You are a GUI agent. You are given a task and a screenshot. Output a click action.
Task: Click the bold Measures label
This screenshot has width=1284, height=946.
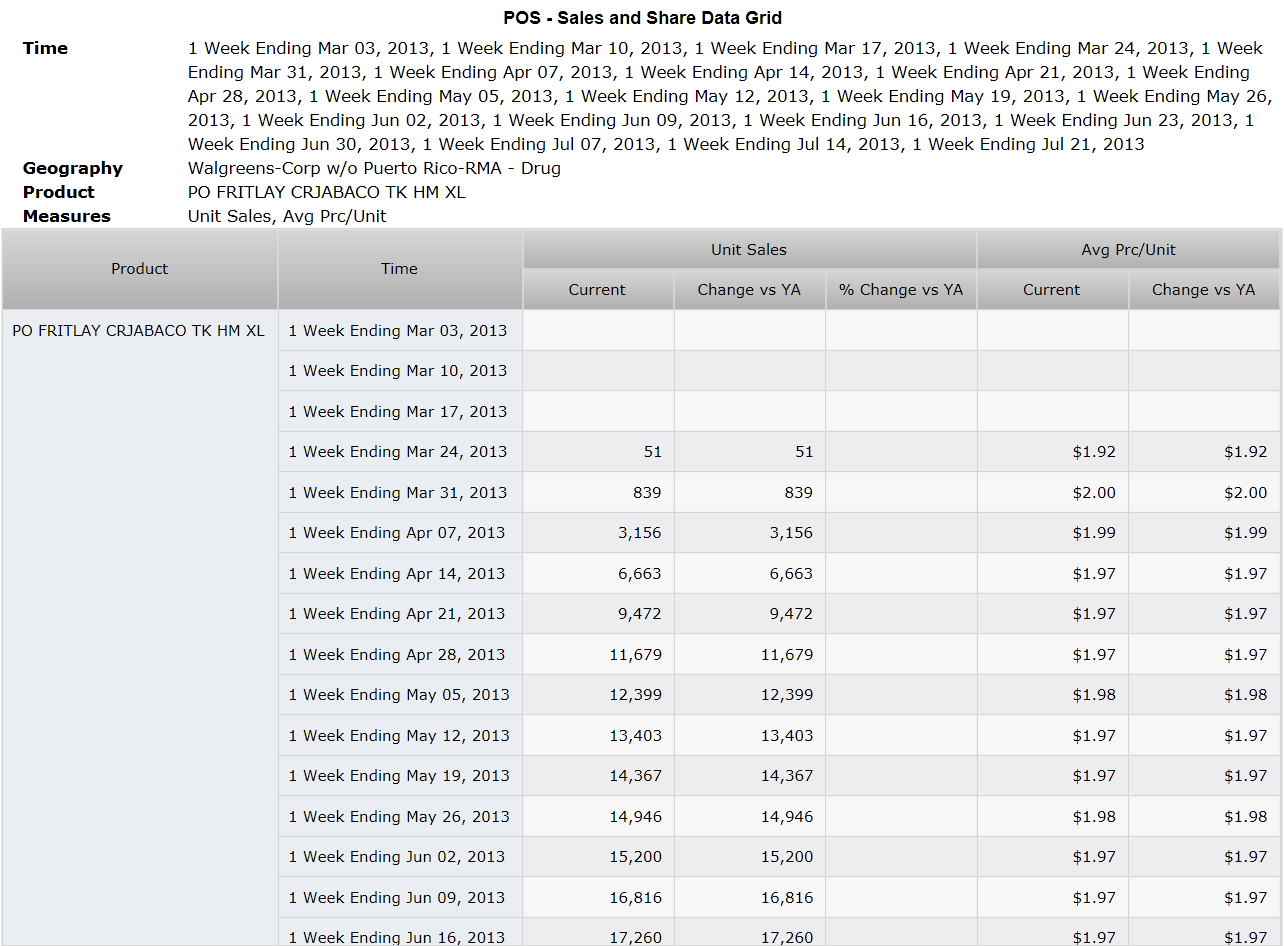point(67,216)
